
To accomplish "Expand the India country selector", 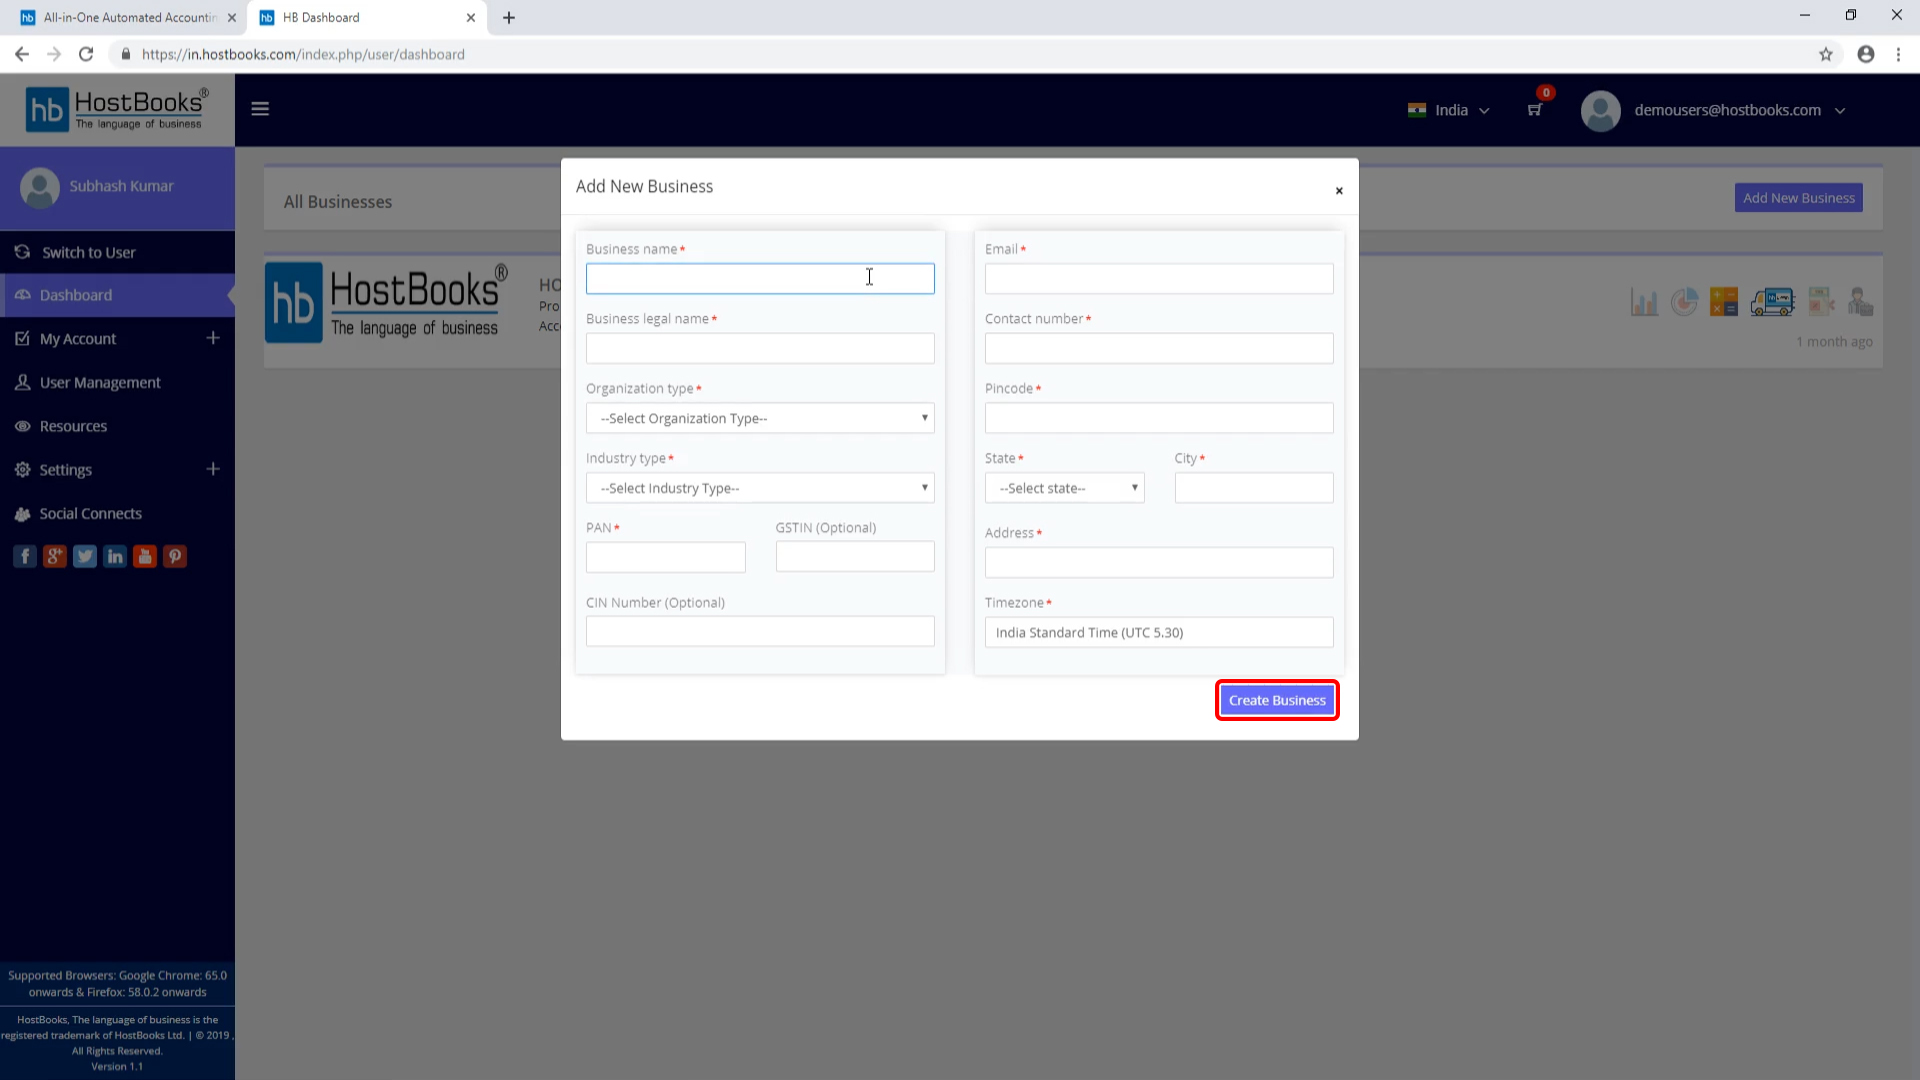I will pos(1449,110).
